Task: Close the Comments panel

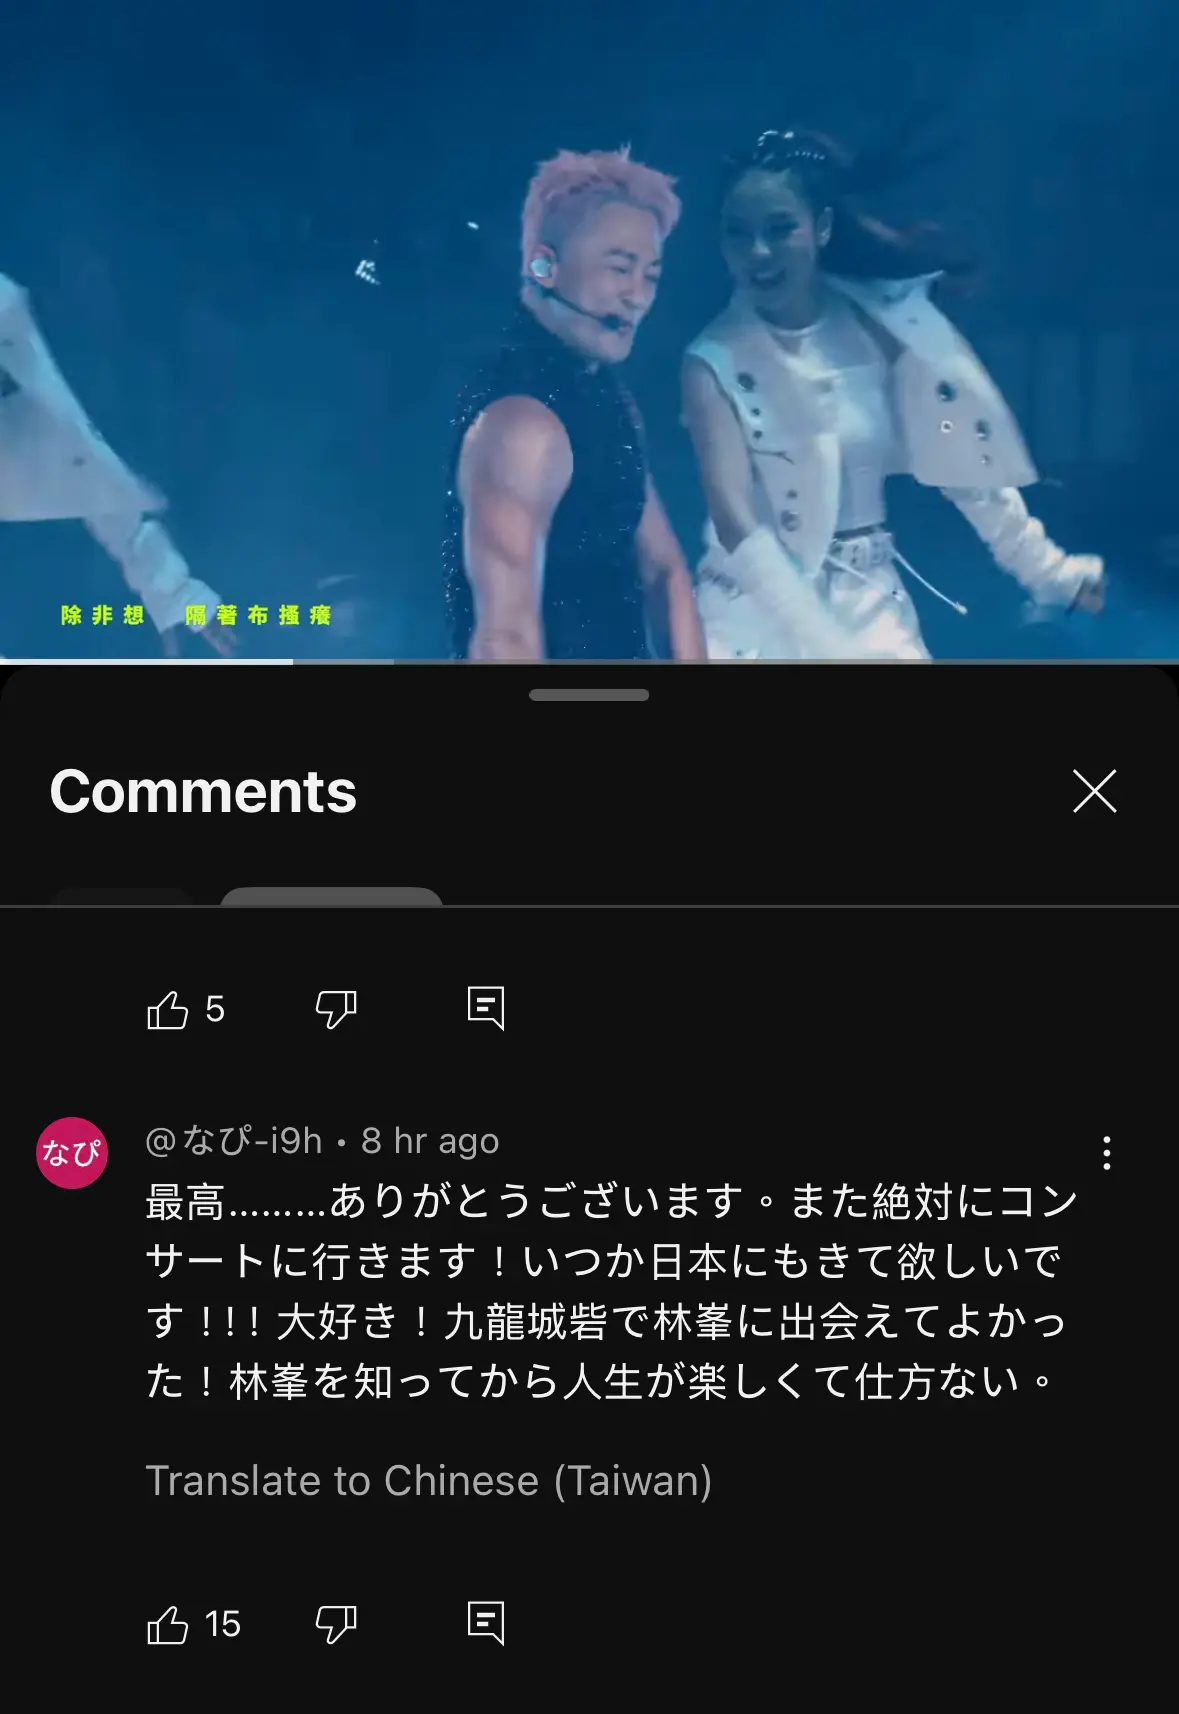Action: point(1094,791)
